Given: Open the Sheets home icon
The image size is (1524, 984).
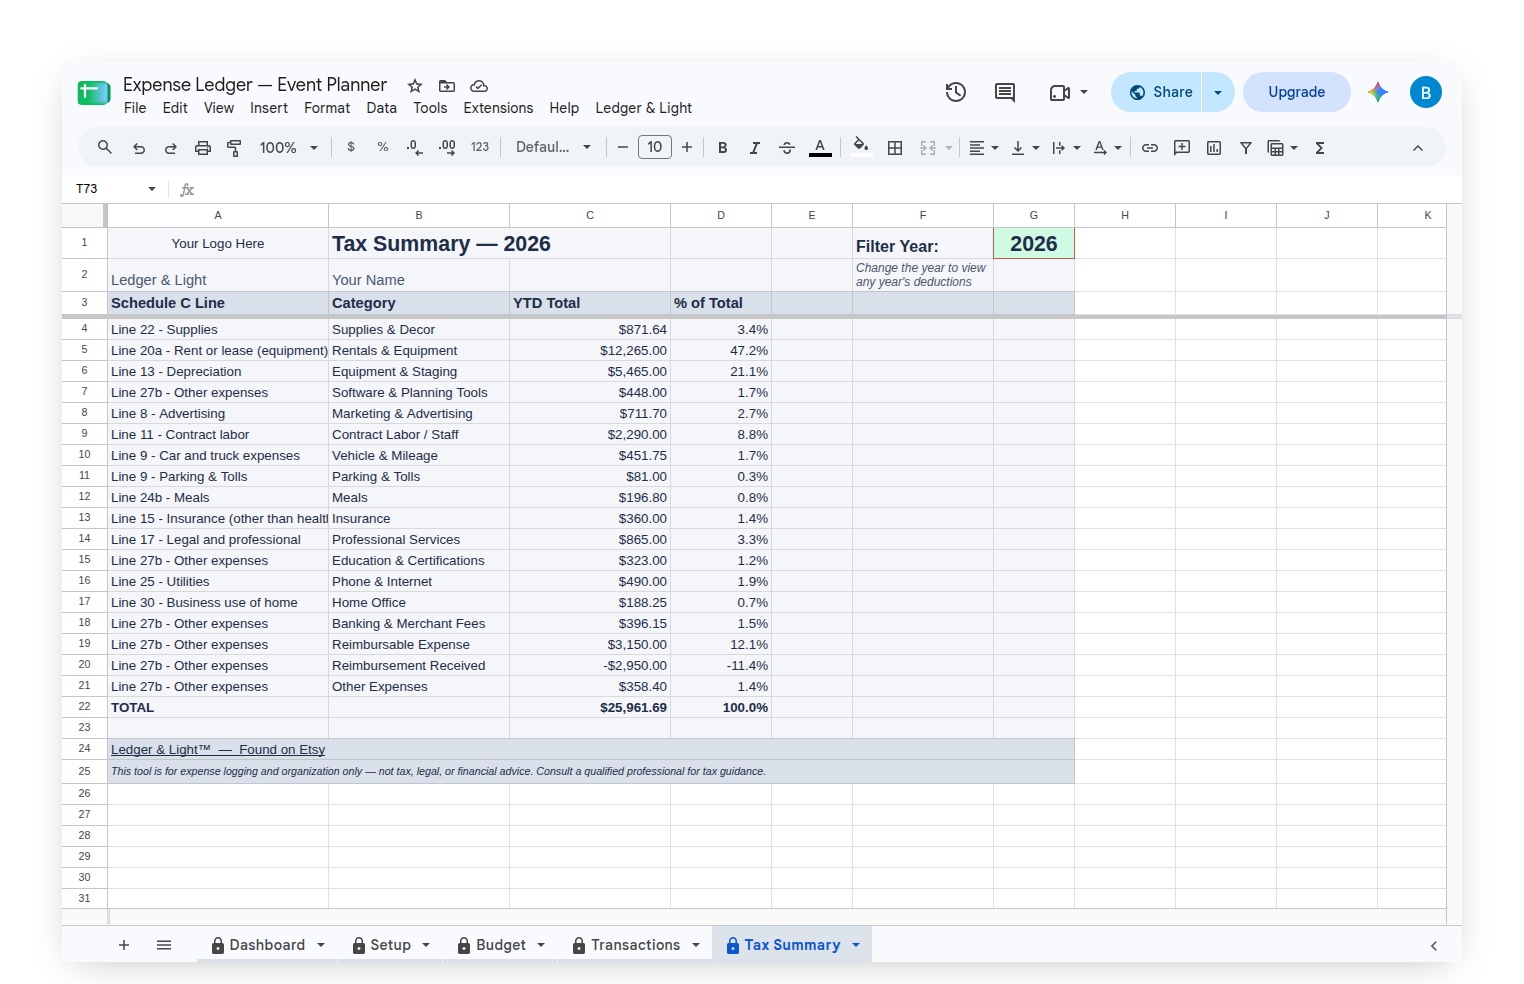Looking at the screenshot, I should [93, 93].
